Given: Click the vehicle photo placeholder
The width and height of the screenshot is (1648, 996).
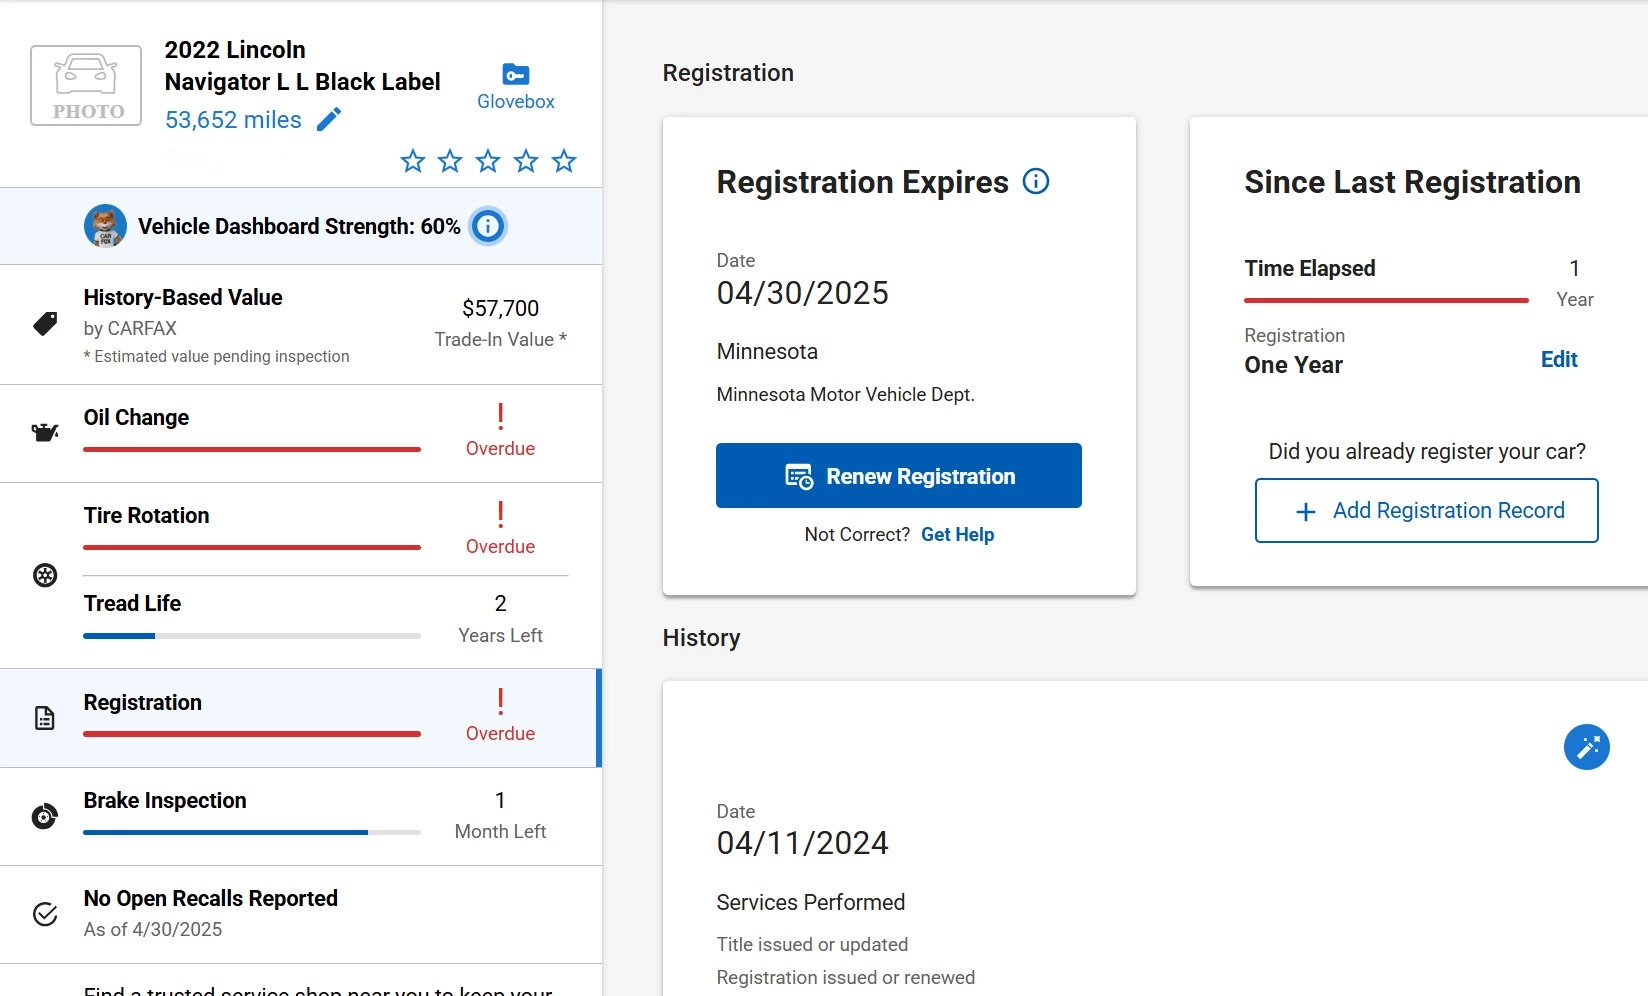Looking at the screenshot, I should [86, 85].
